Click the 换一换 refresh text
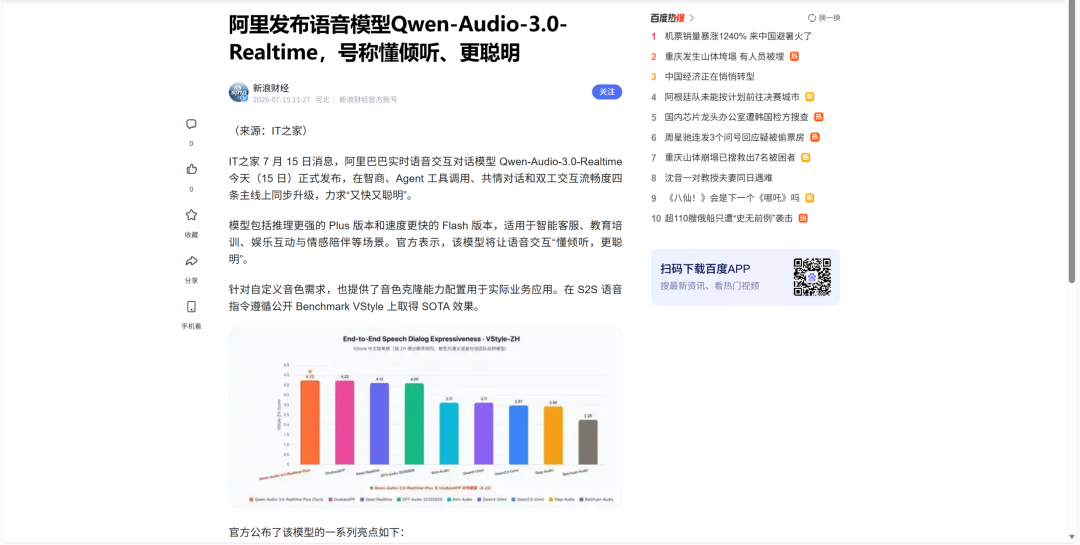This screenshot has height=545, width=1080. tap(829, 18)
